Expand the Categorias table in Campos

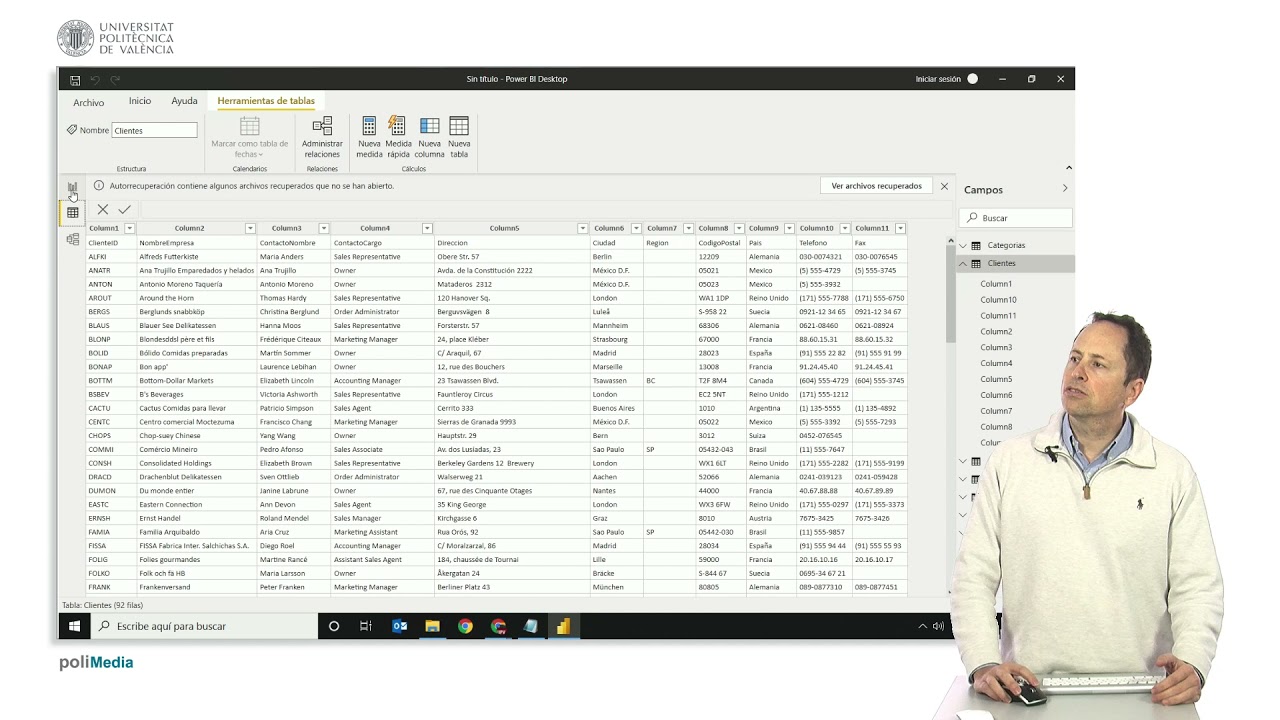[963, 245]
